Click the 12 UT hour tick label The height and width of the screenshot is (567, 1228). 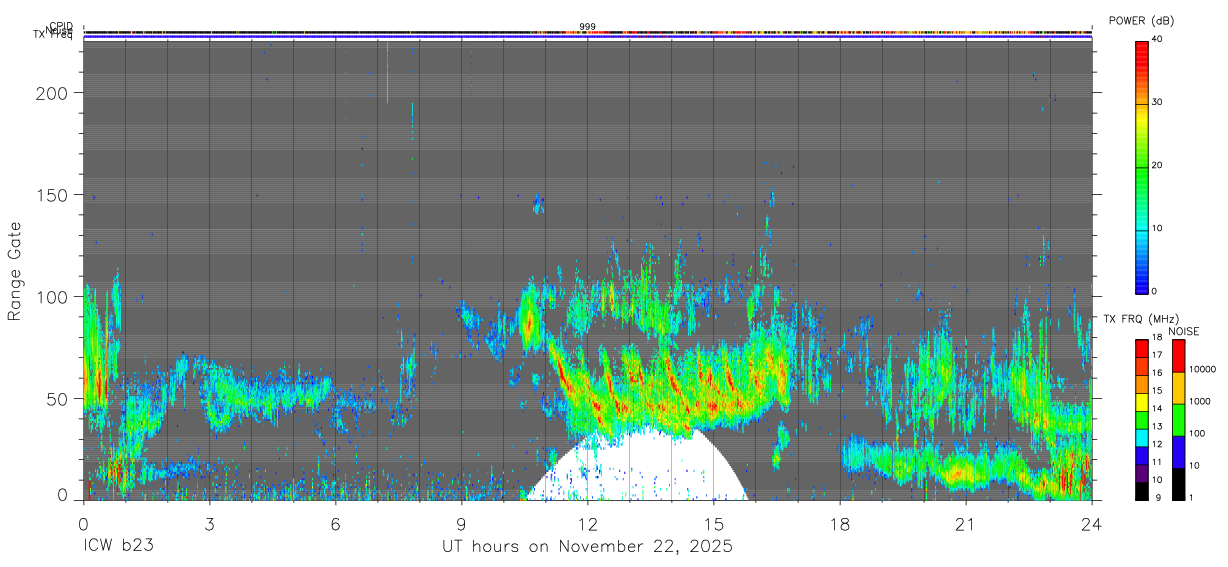(x=587, y=524)
